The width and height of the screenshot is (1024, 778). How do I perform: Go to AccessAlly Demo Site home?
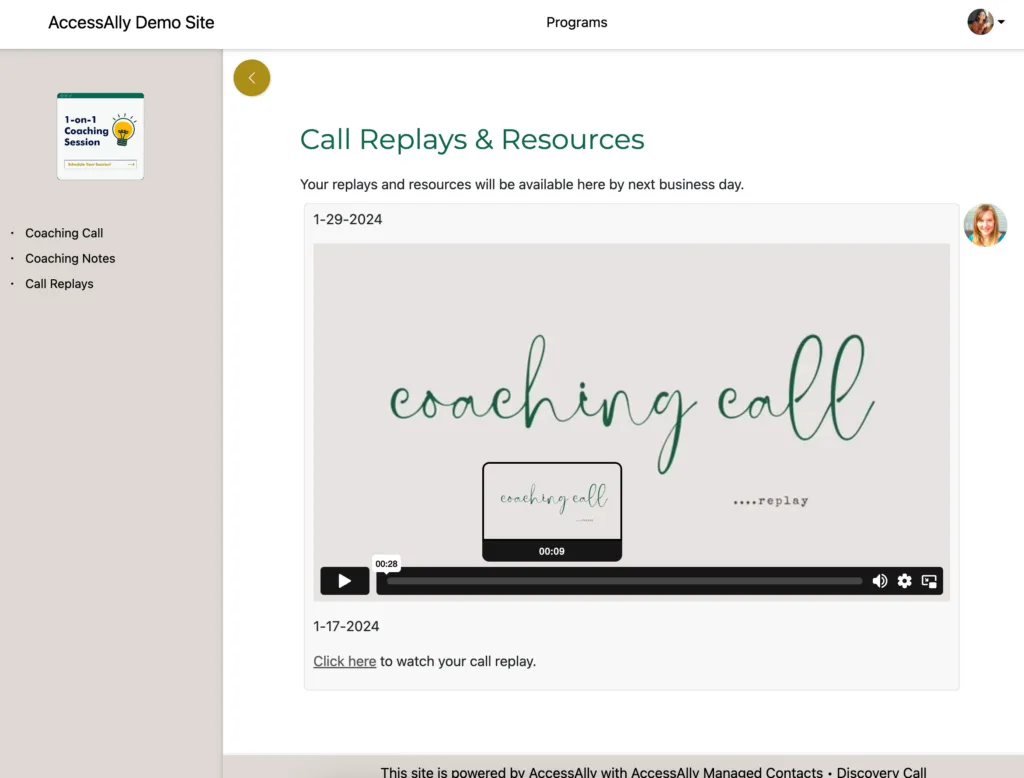click(x=131, y=22)
